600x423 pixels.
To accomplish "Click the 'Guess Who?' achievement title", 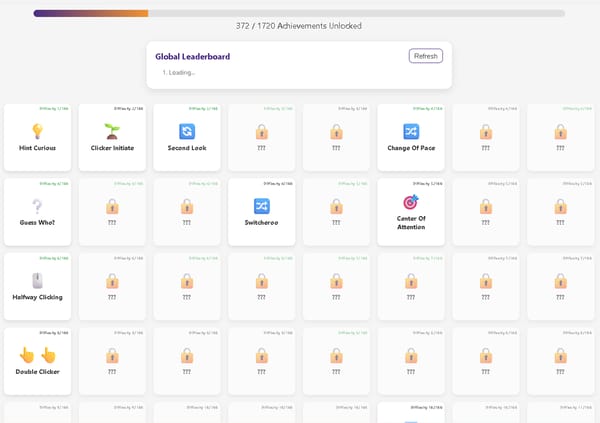I will (37, 222).
